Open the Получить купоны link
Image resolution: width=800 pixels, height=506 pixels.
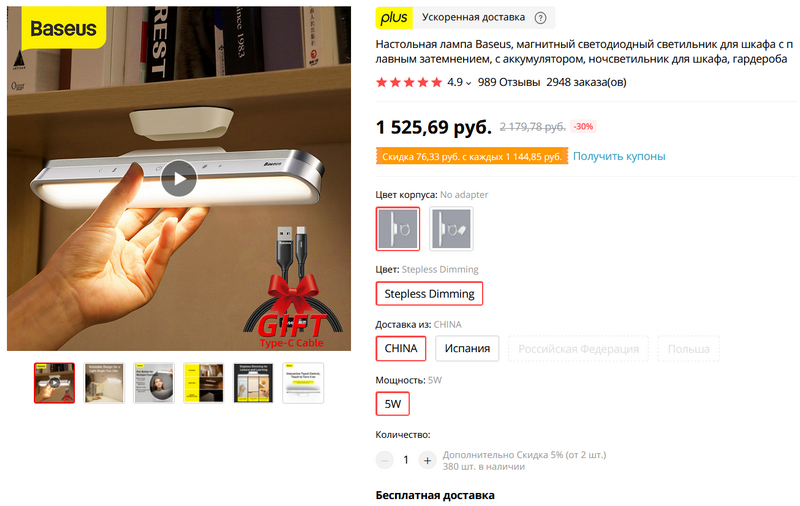point(619,156)
